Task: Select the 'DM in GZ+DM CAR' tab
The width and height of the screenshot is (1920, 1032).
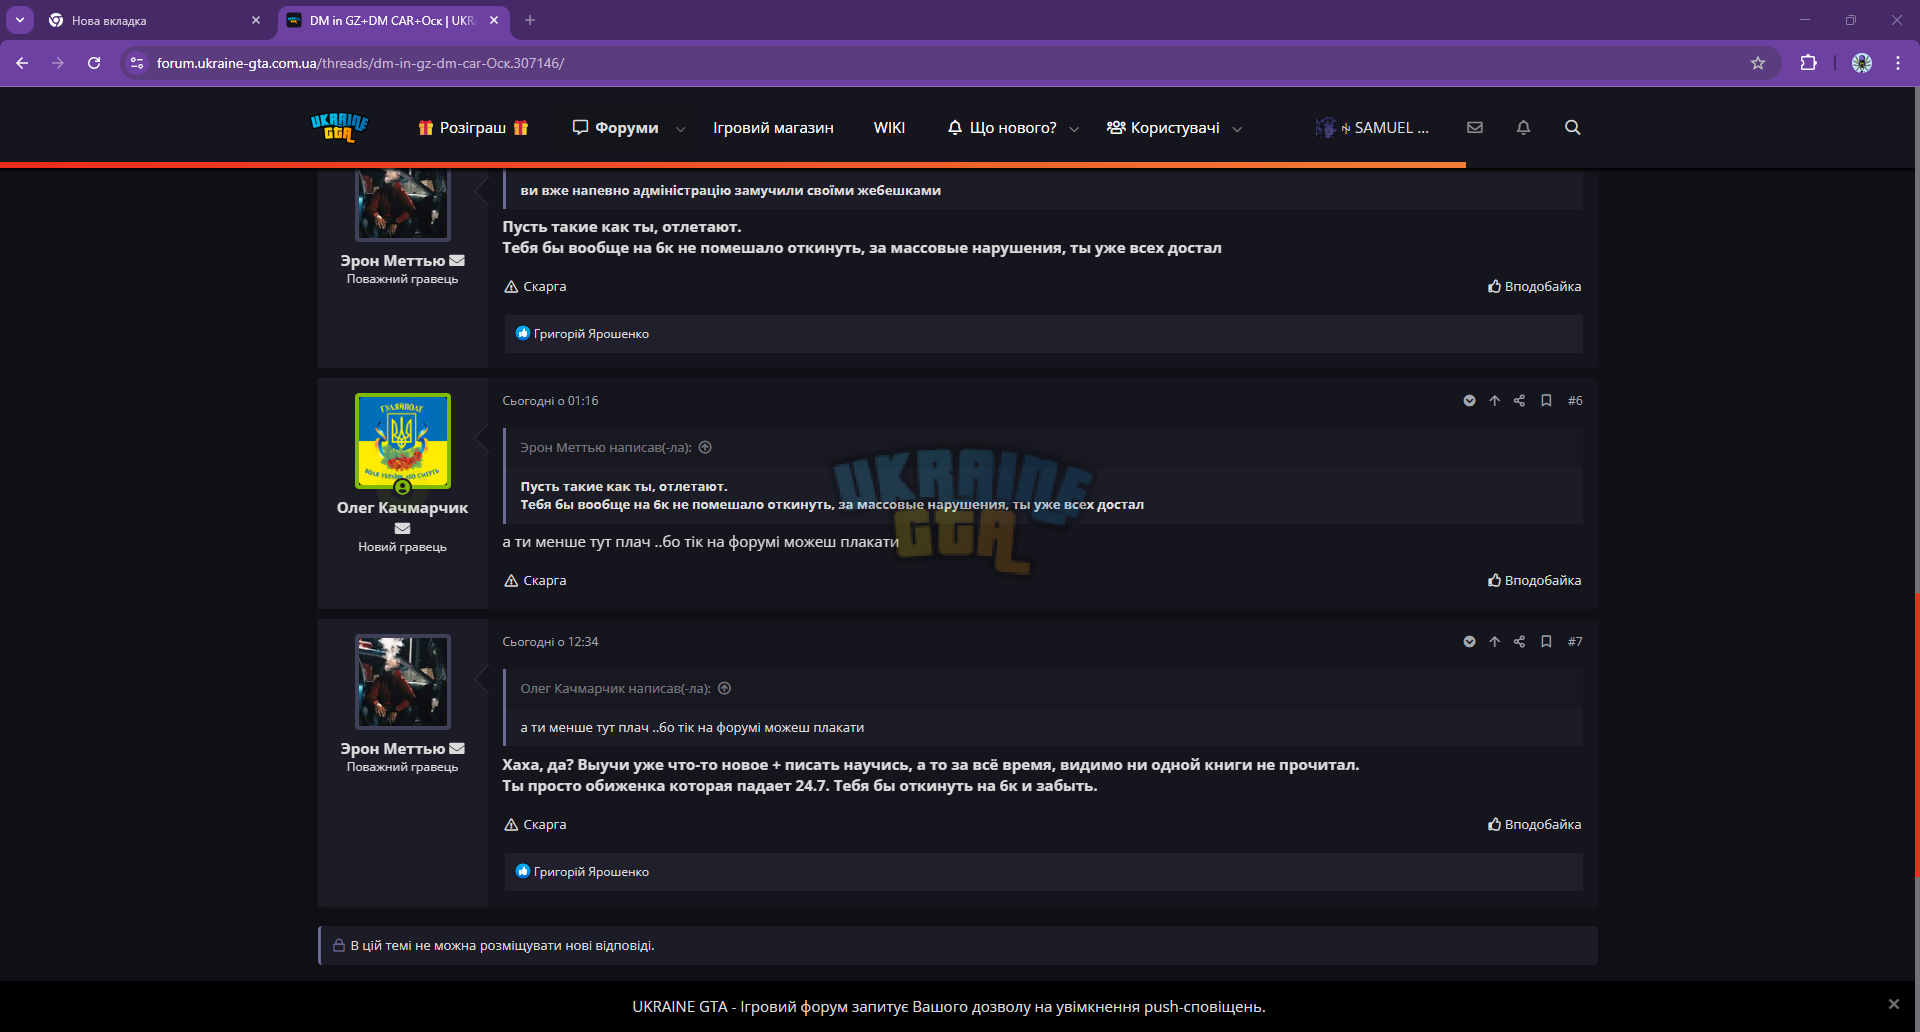Action: 394,20
